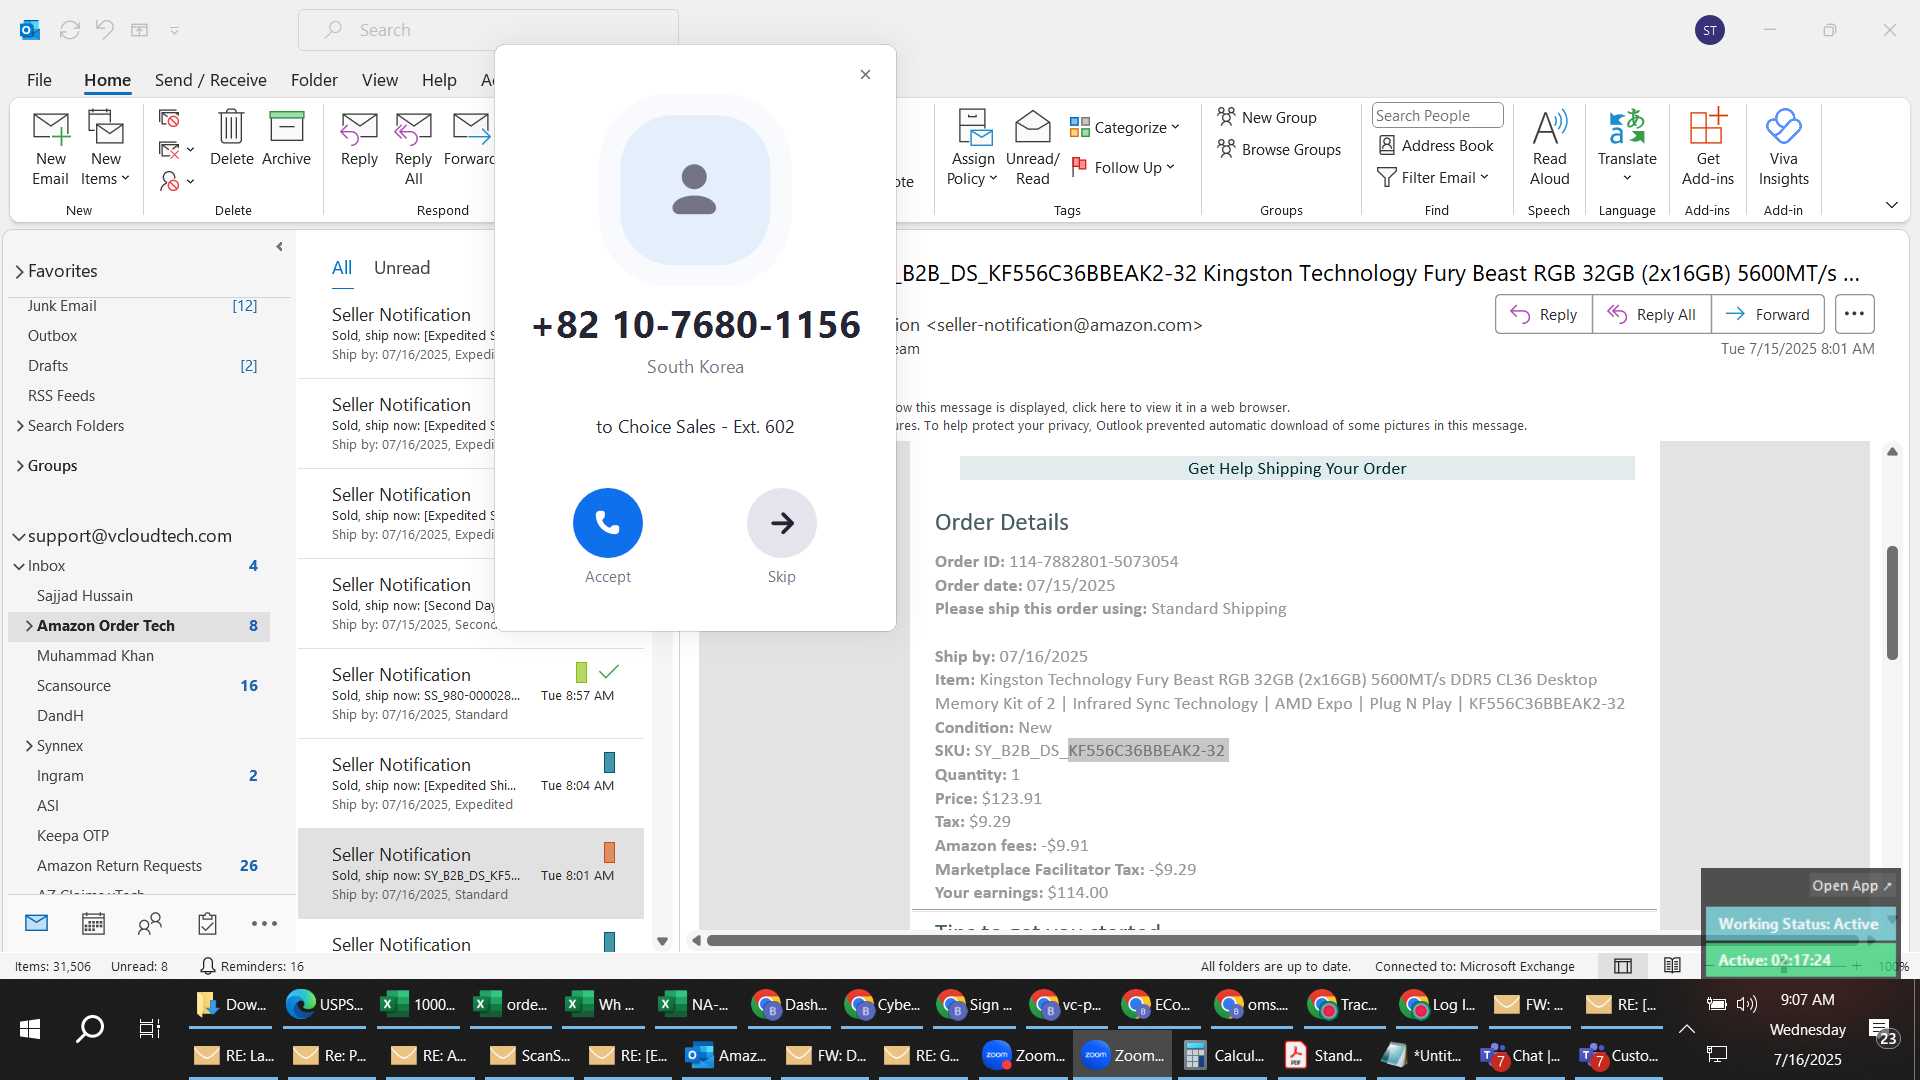Click New Group in the ribbon
The width and height of the screenshot is (1920, 1080).
(1267, 117)
